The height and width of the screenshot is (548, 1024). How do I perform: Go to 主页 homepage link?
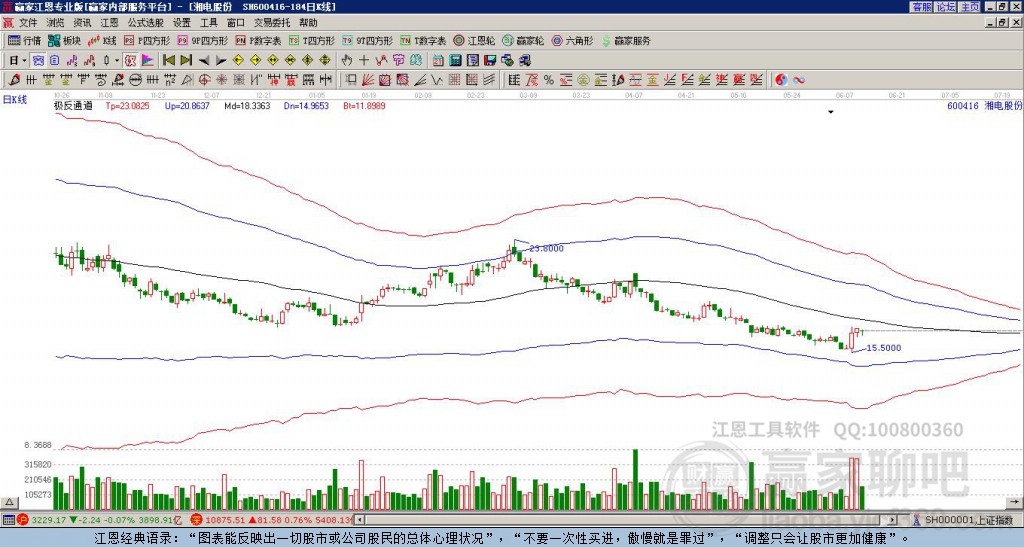(x=970, y=7)
